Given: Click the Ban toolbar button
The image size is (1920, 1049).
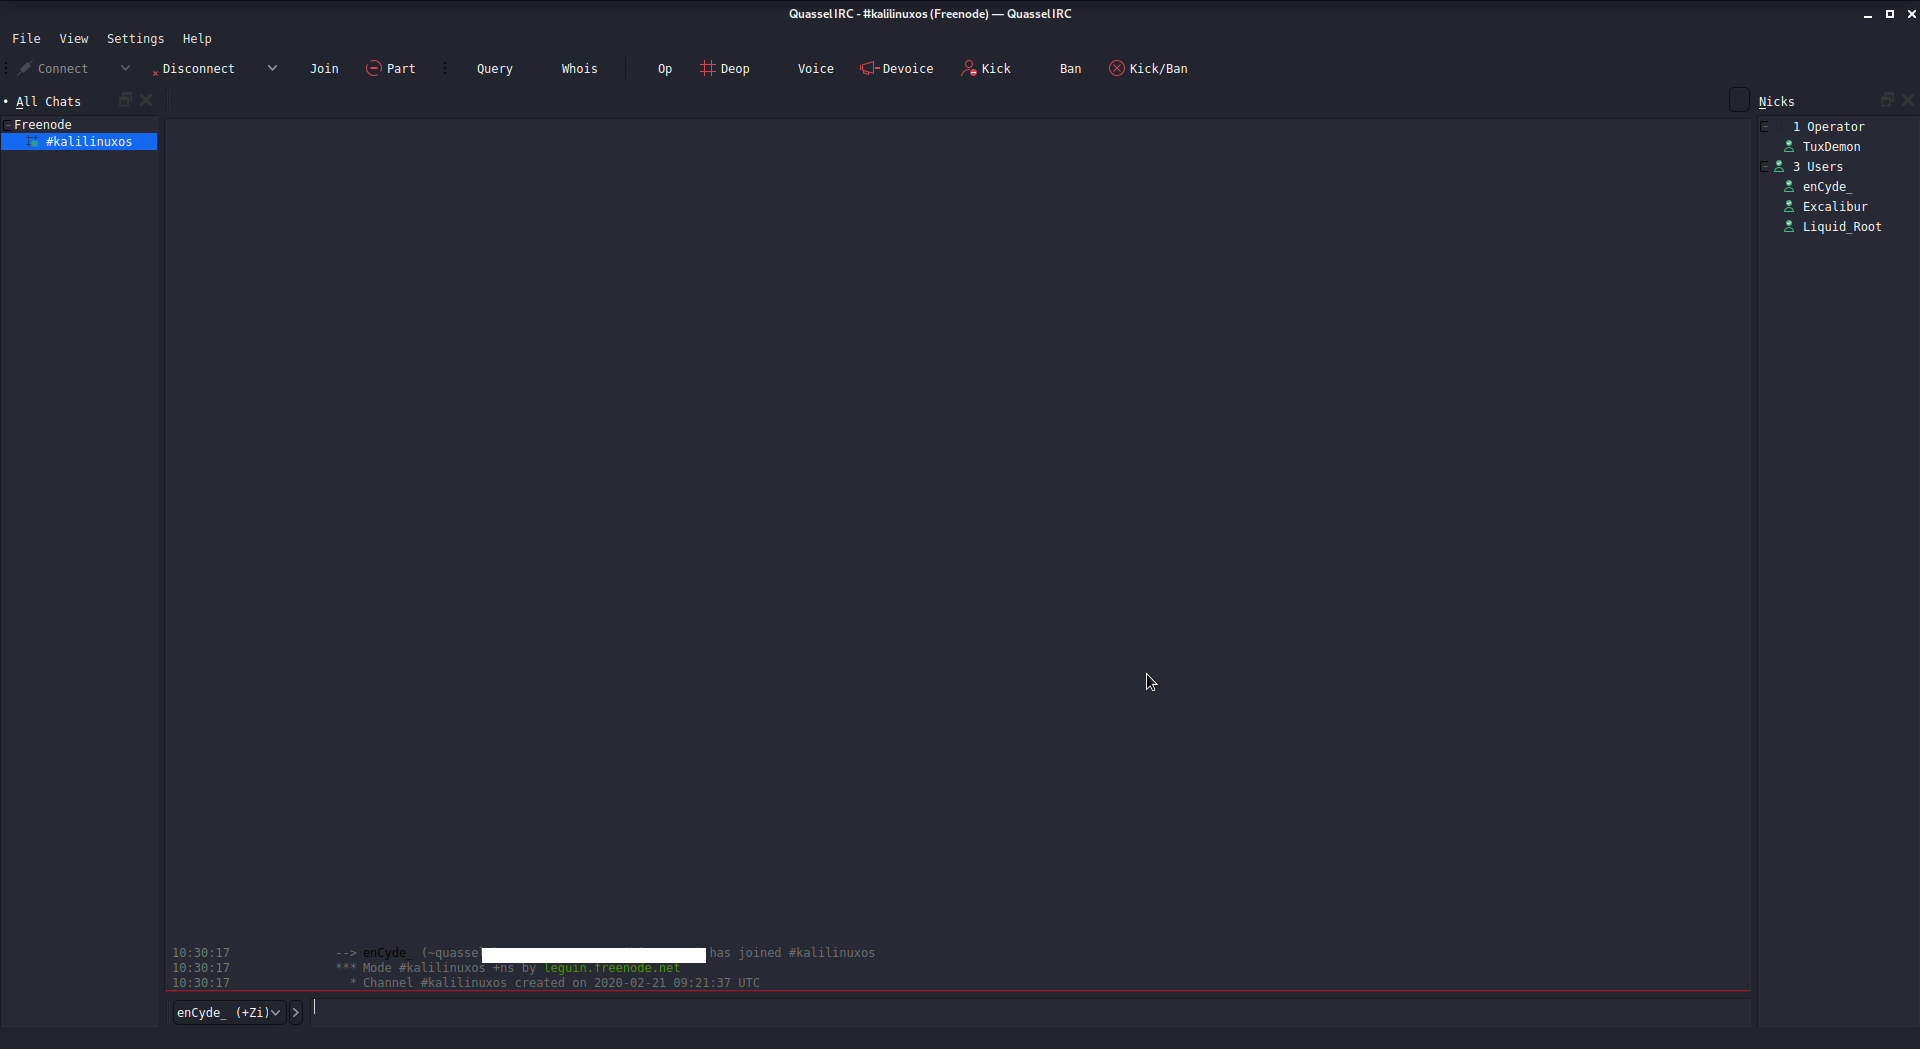Looking at the screenshot, I should click(1070, 69).
